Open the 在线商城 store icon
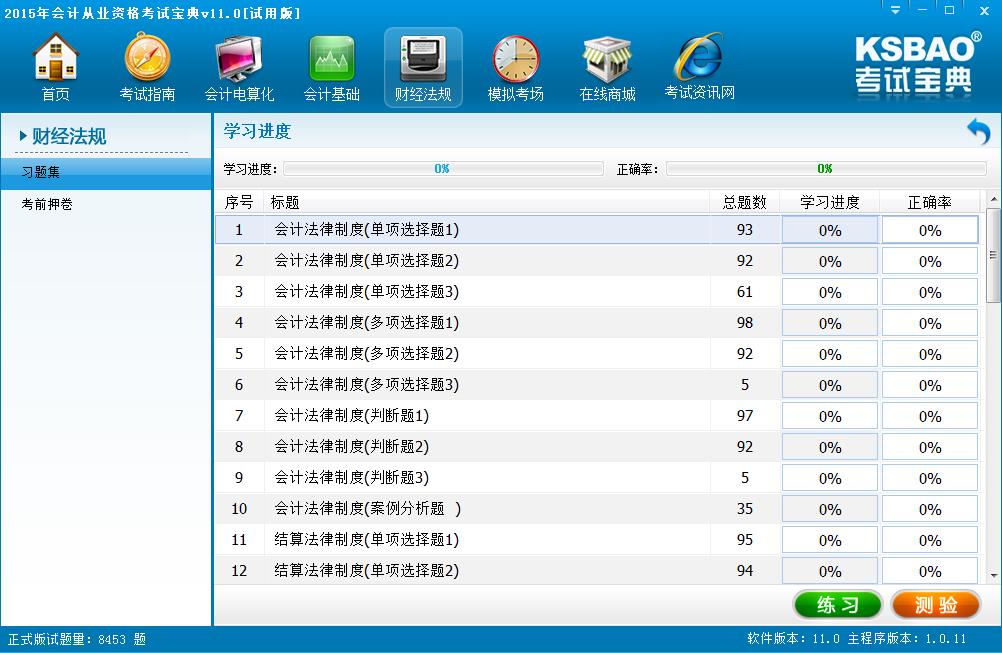Viewport: 1002px width, 653px height. (x=607, y=67)
